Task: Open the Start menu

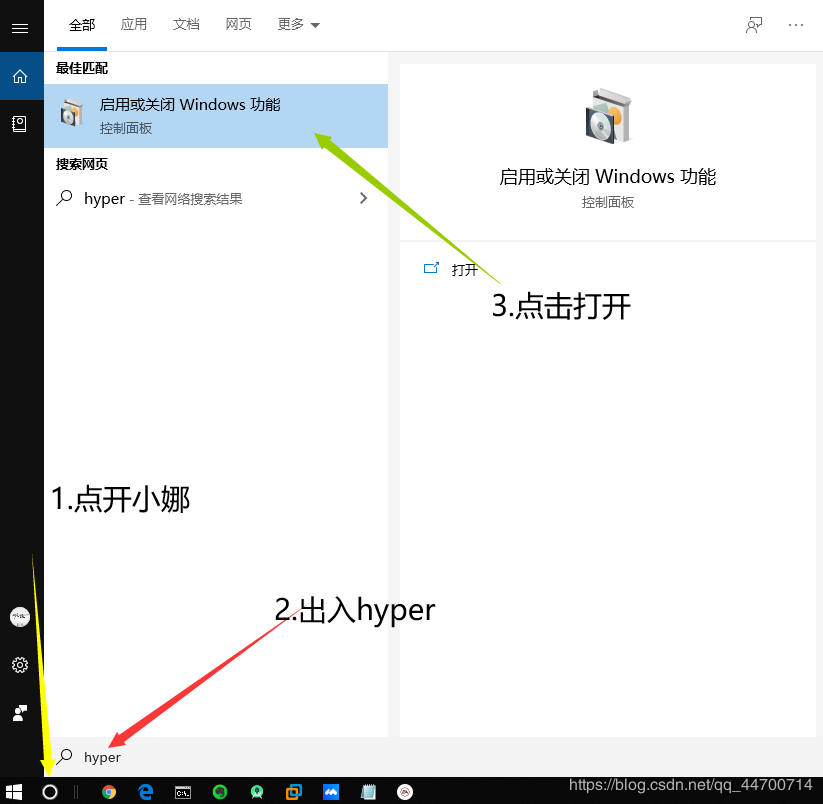Action: (15, 791)
